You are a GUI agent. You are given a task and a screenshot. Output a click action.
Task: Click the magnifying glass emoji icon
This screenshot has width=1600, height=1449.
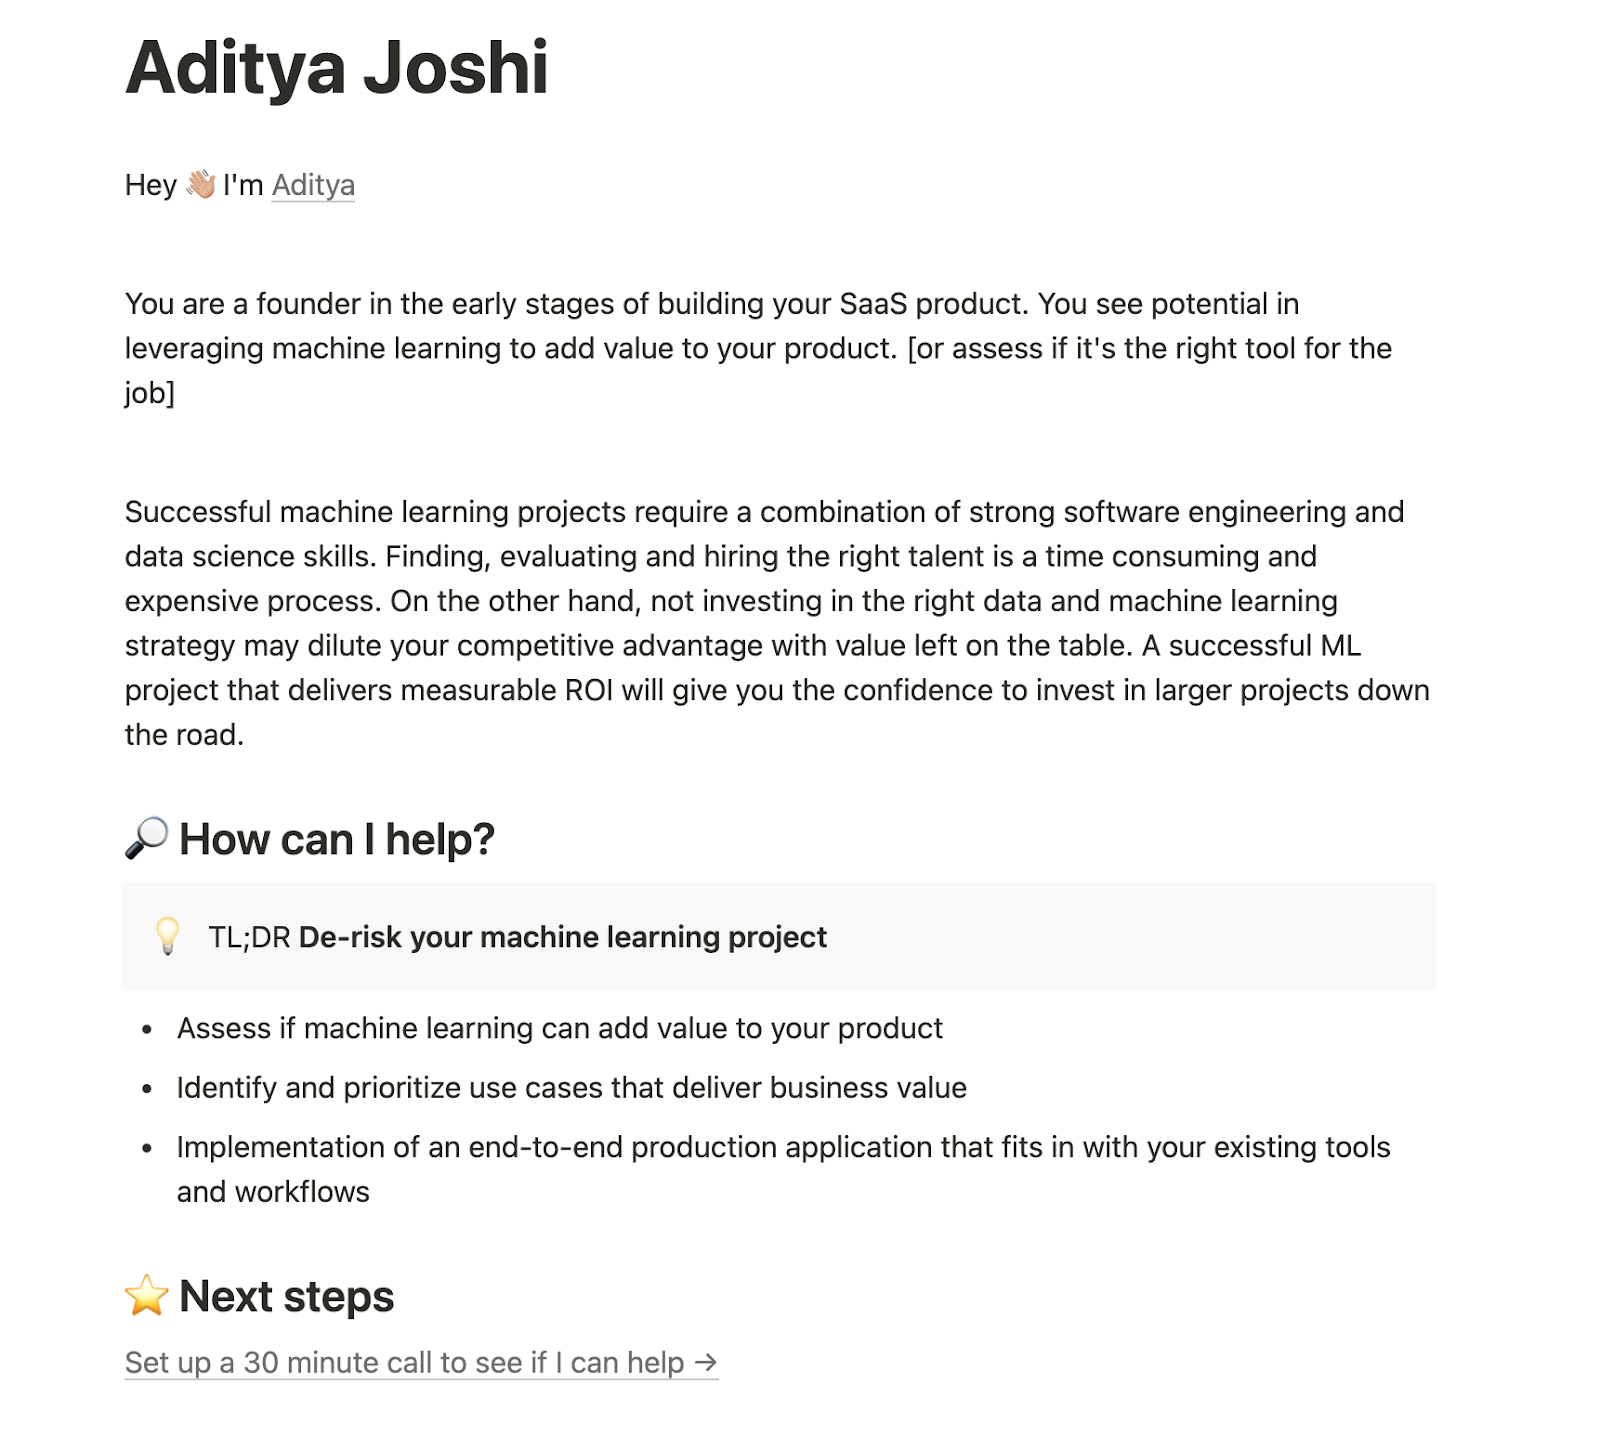tap(146, 838)
